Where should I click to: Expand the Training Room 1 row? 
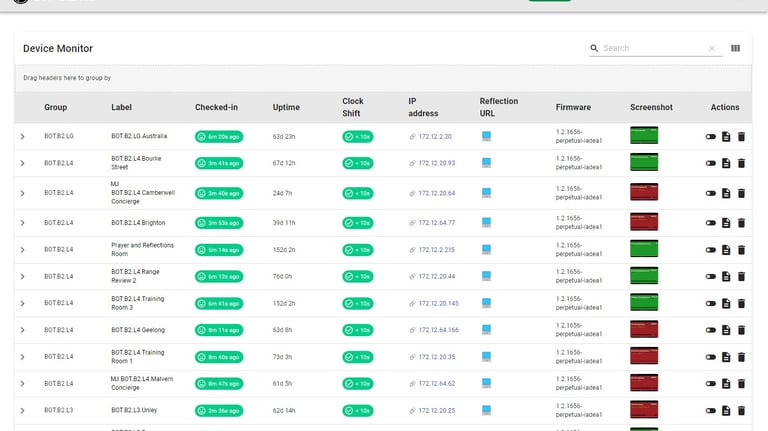pyautogui.click(x=23, y=357)
